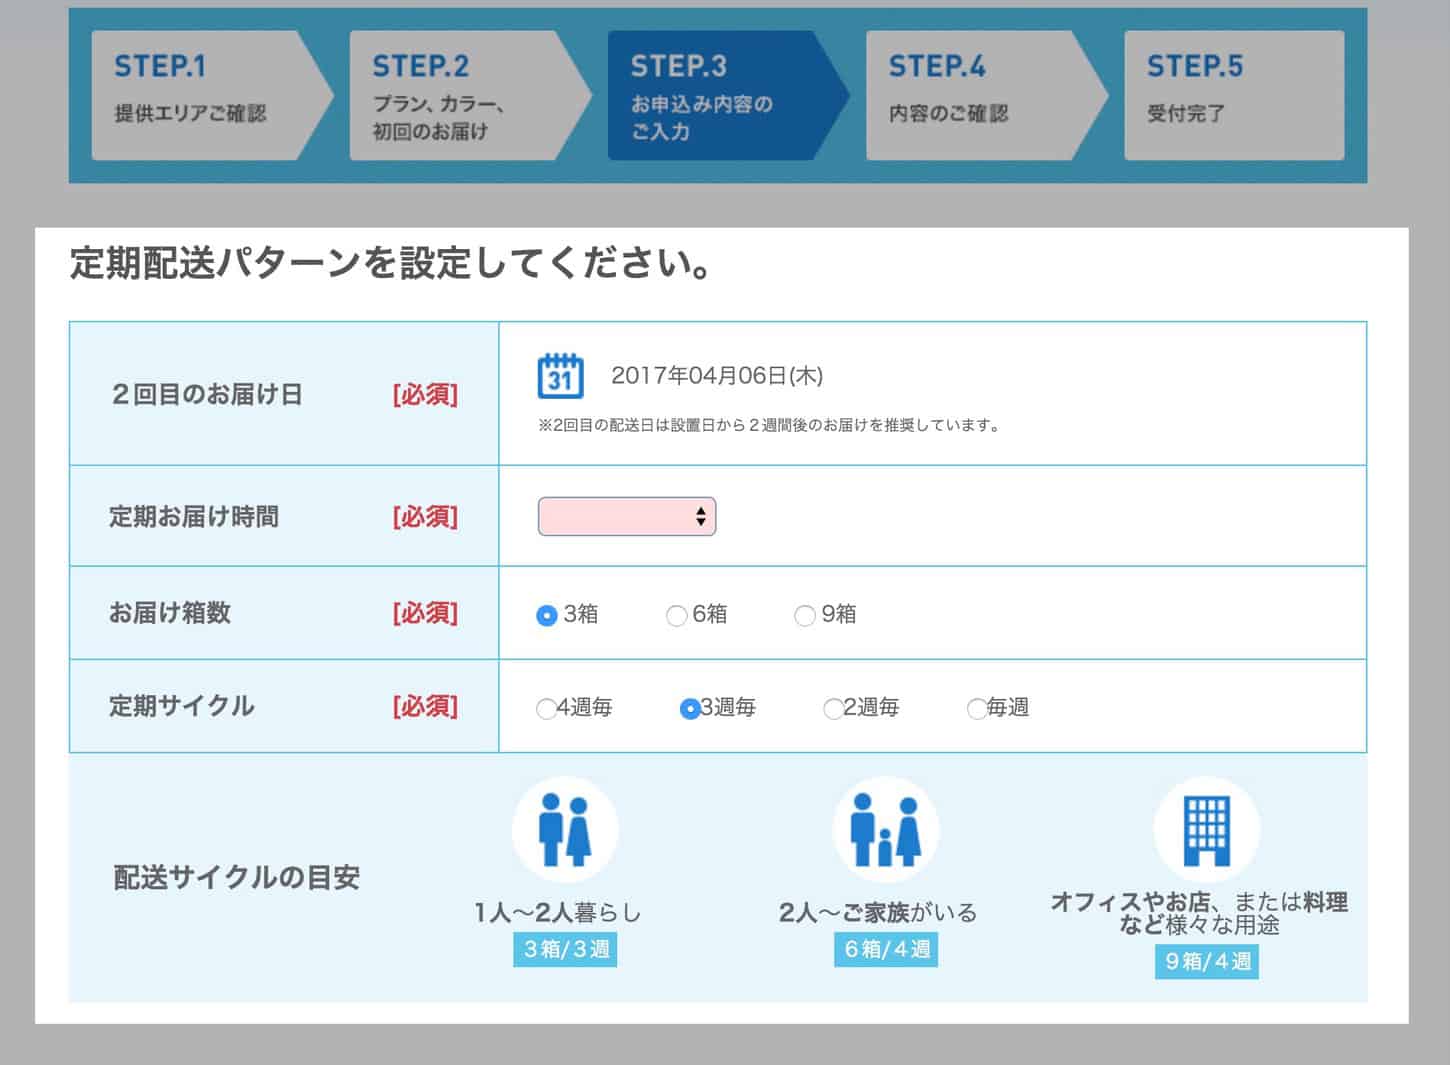Click the 9箱/4週 badge
The height and width of the screenshot is (1065, 1450).
tap(1207, 961)
